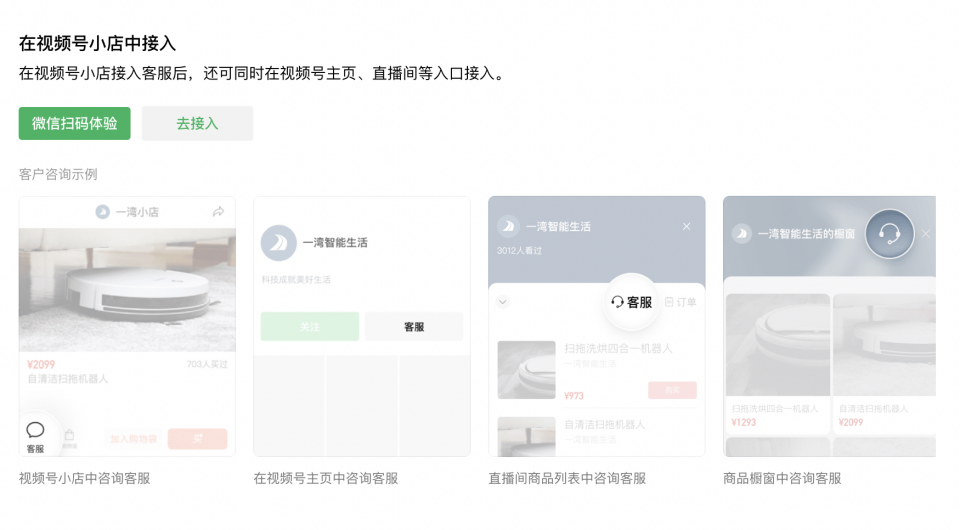Click the 在视频号主页中咨询客服 caption
Viewport: 960px width, 530px height.
(x=326, y=479)
